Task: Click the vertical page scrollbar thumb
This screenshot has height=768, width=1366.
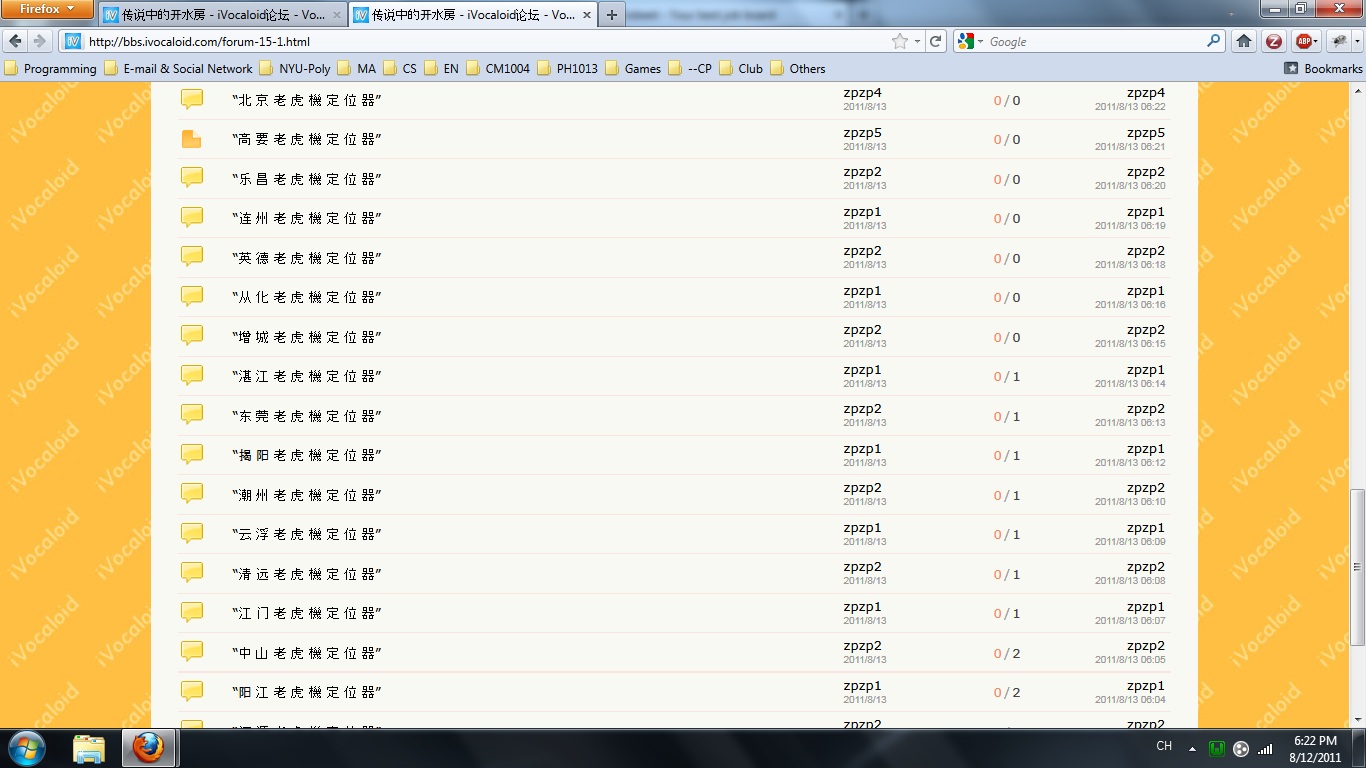Action: click(1357, 567)
